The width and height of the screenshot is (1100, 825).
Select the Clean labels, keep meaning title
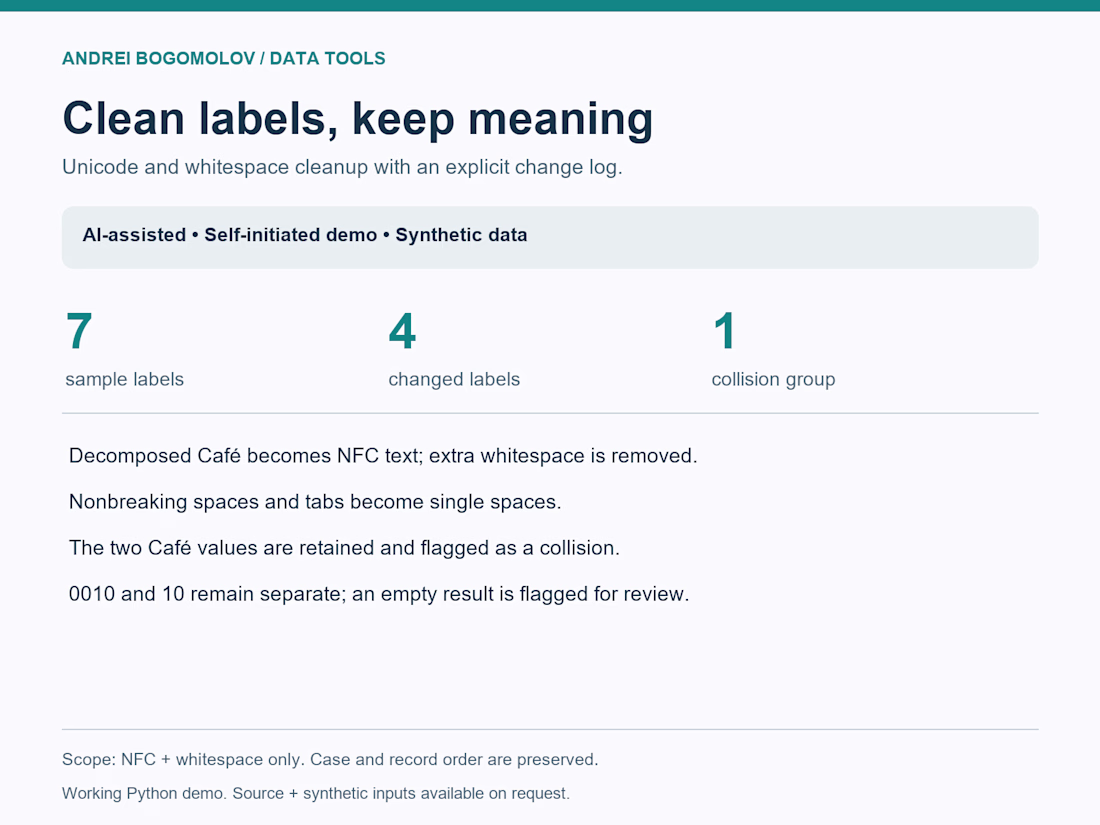tap(358, 119)
